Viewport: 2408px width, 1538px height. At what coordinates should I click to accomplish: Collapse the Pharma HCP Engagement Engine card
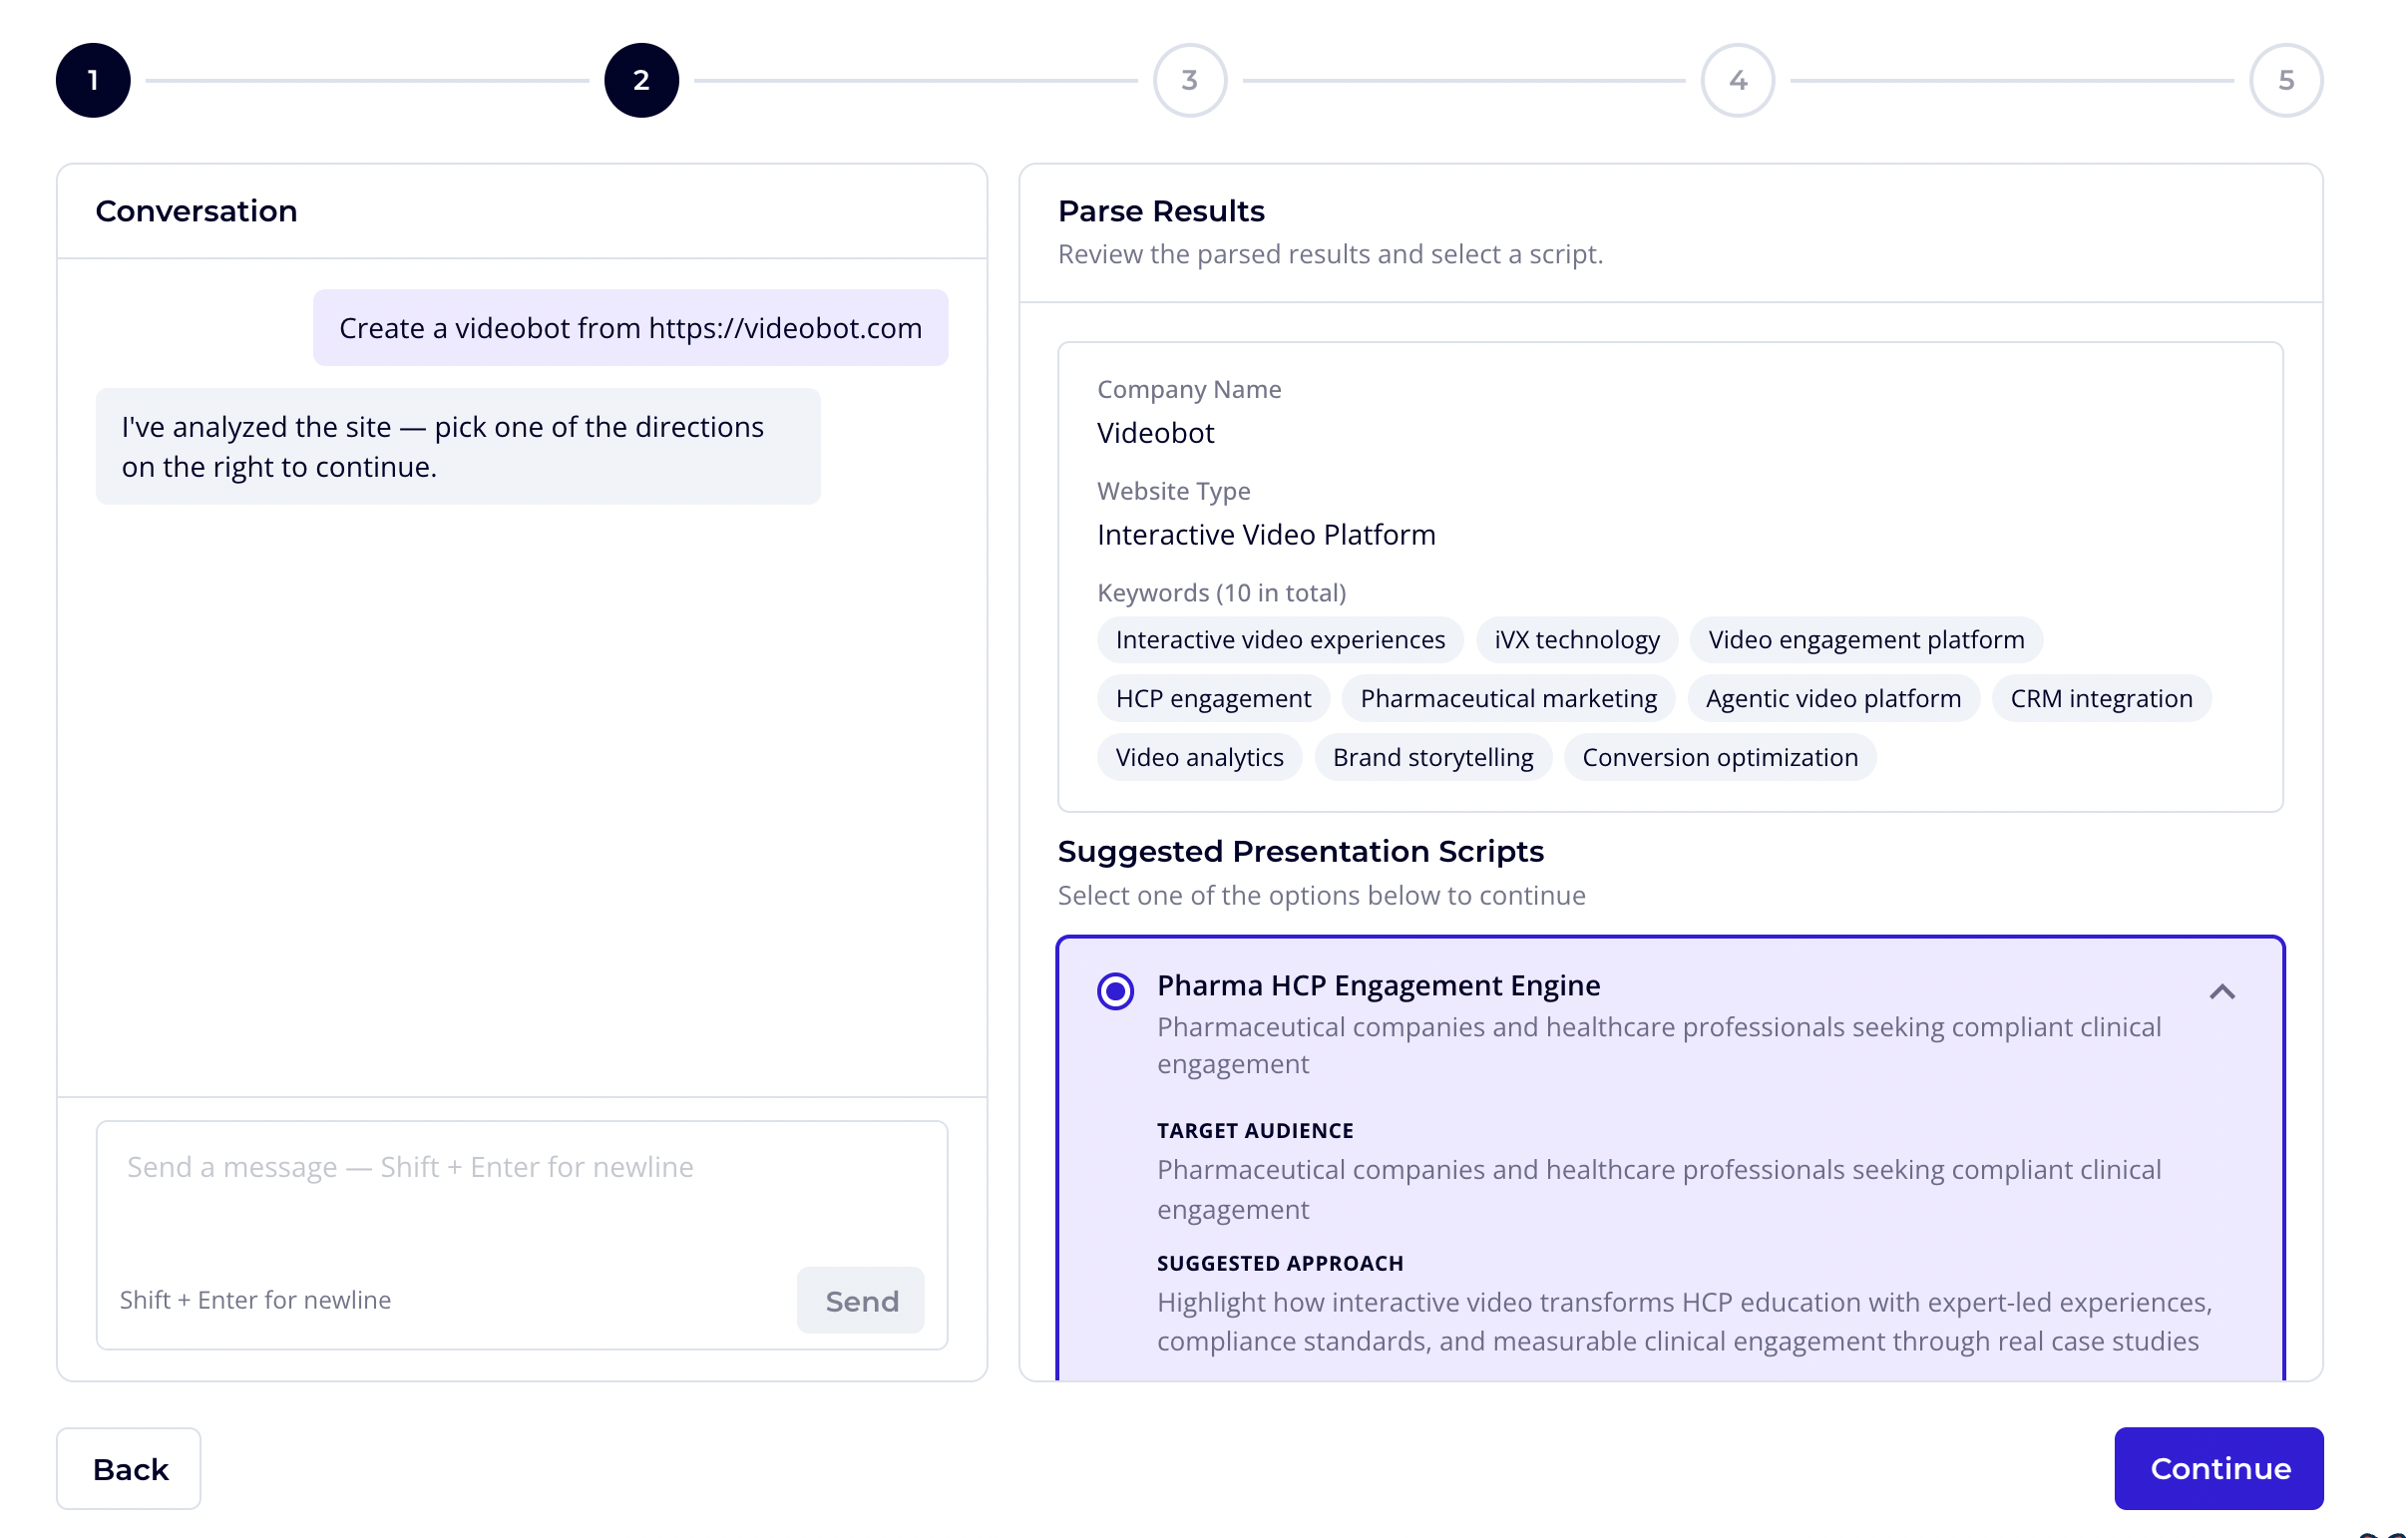(x=2221, y=991)
